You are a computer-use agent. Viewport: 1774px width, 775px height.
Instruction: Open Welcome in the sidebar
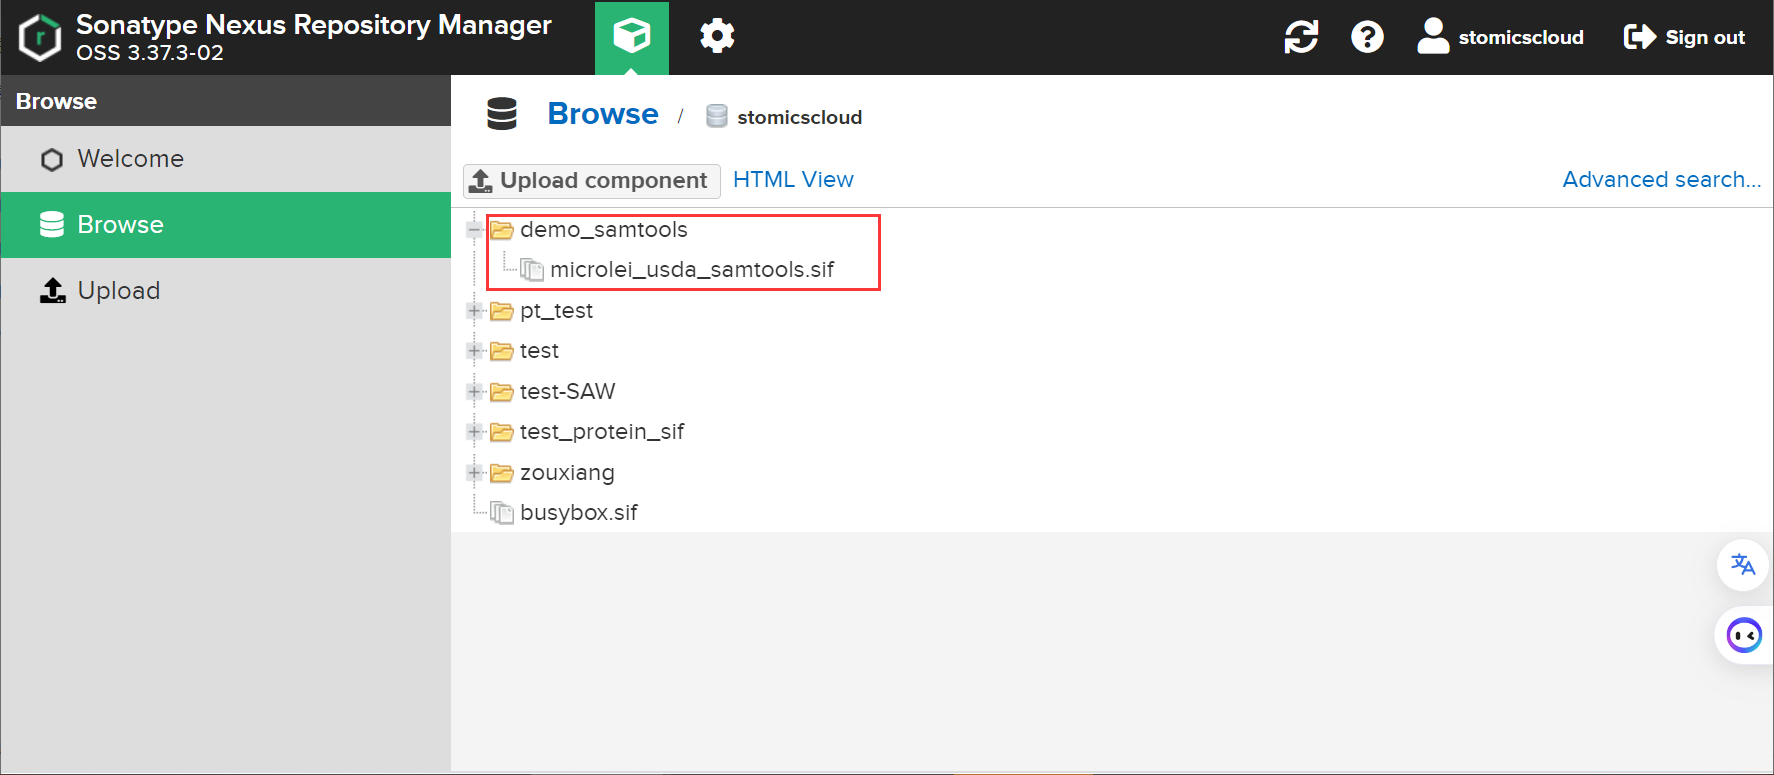pos(130,159)
